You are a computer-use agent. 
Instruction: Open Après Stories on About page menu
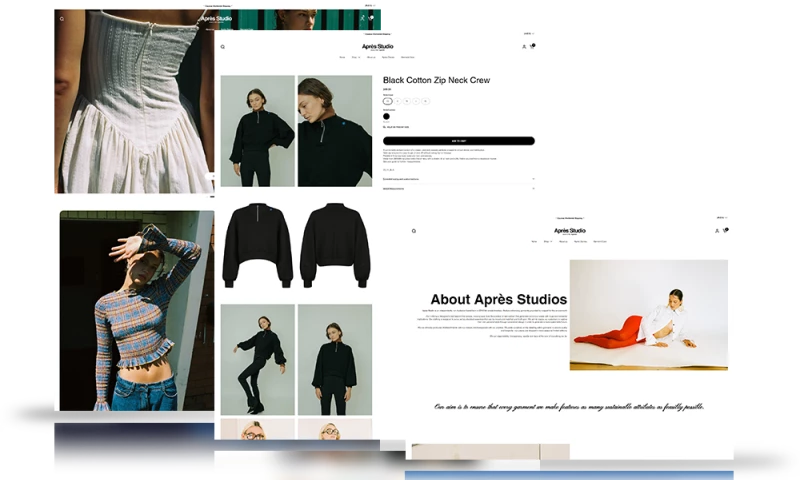(x=581, y=241)
